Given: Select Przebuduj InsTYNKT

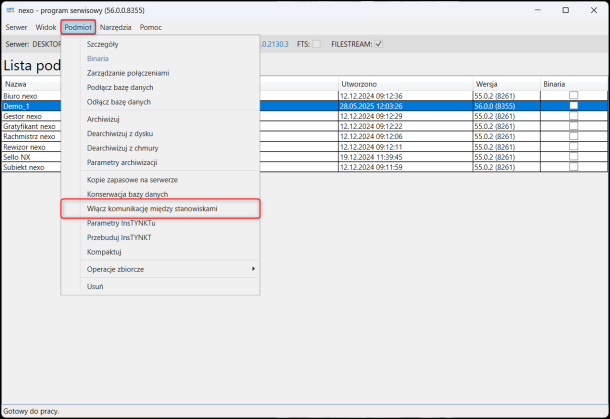Looking at the screenshot, I should coord(160,237).
